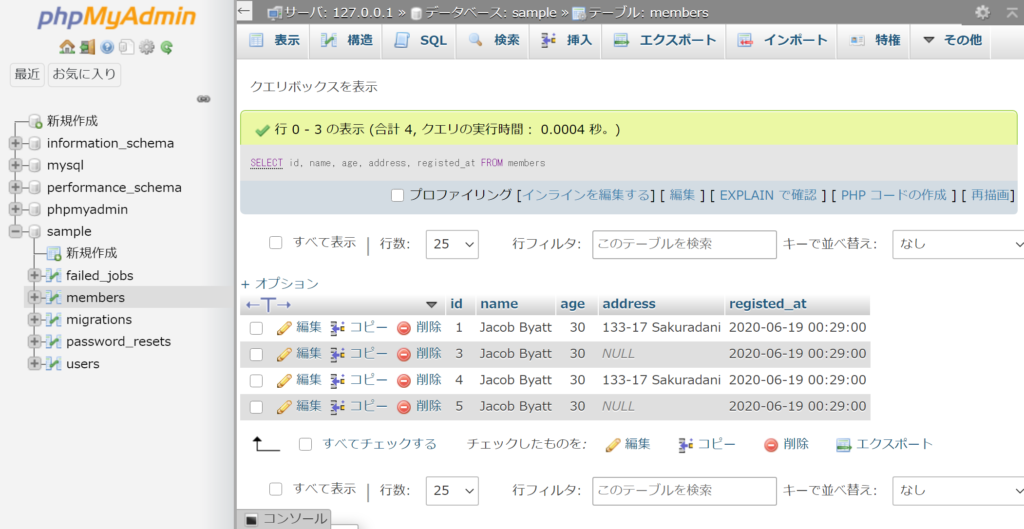Click the page settings gear at top right

pyautogui.click(x=982, y=12)
